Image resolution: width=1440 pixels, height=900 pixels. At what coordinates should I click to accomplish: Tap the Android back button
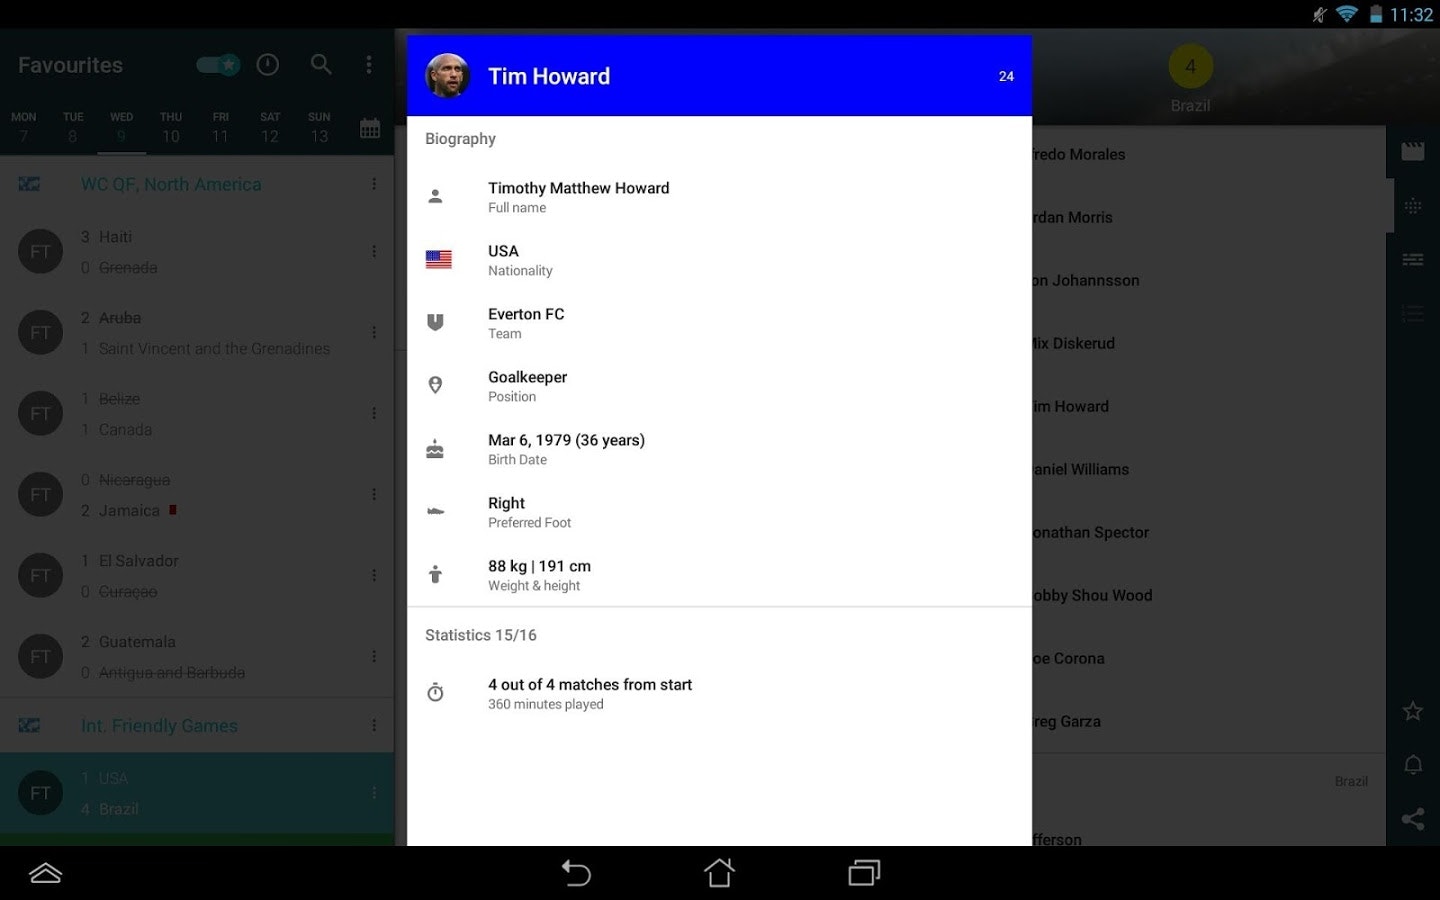(x=576, y=873)
